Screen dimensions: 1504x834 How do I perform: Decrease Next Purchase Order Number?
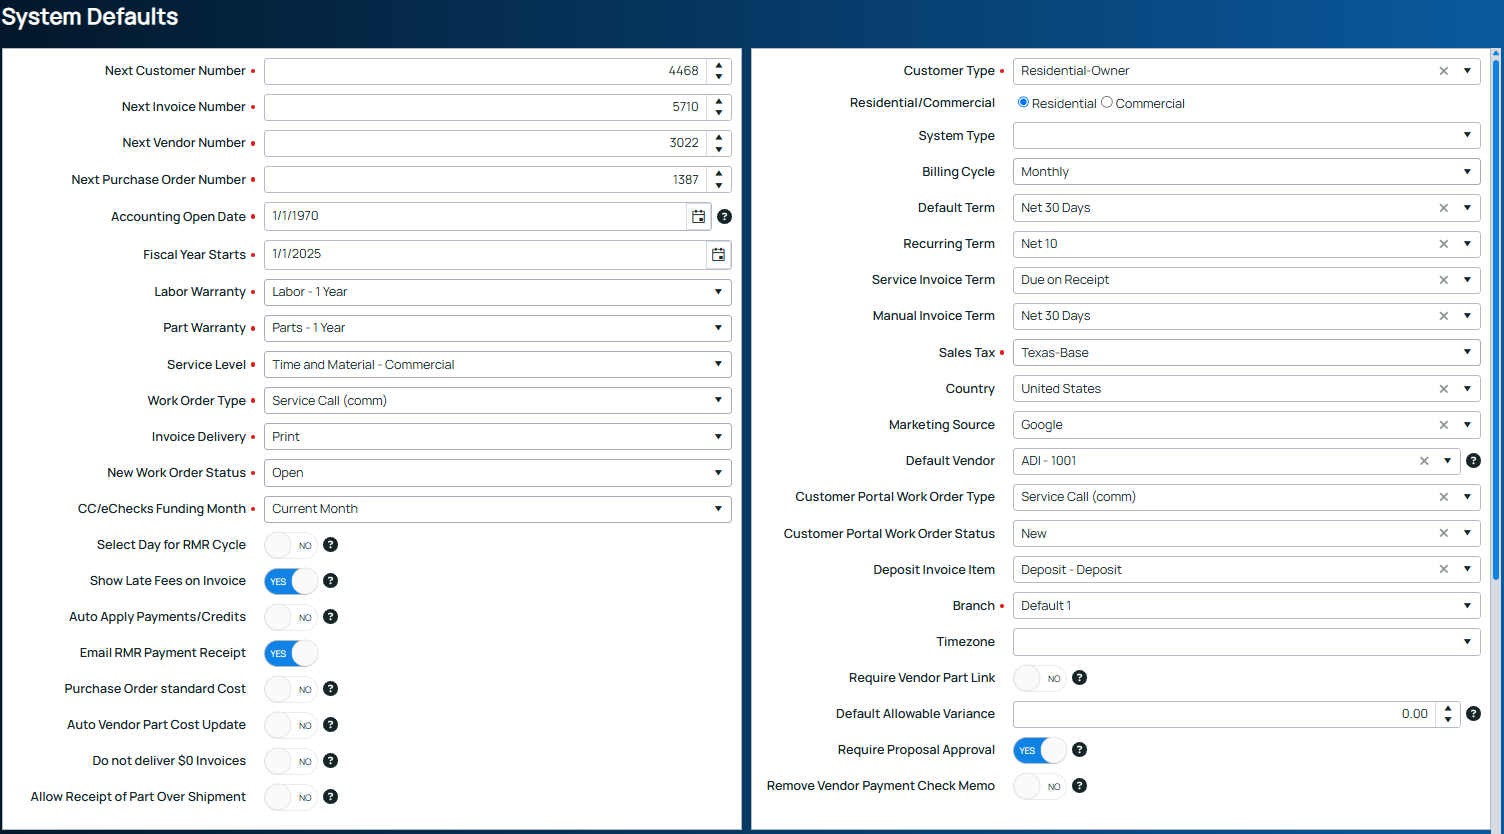click(x=719, y=186)
